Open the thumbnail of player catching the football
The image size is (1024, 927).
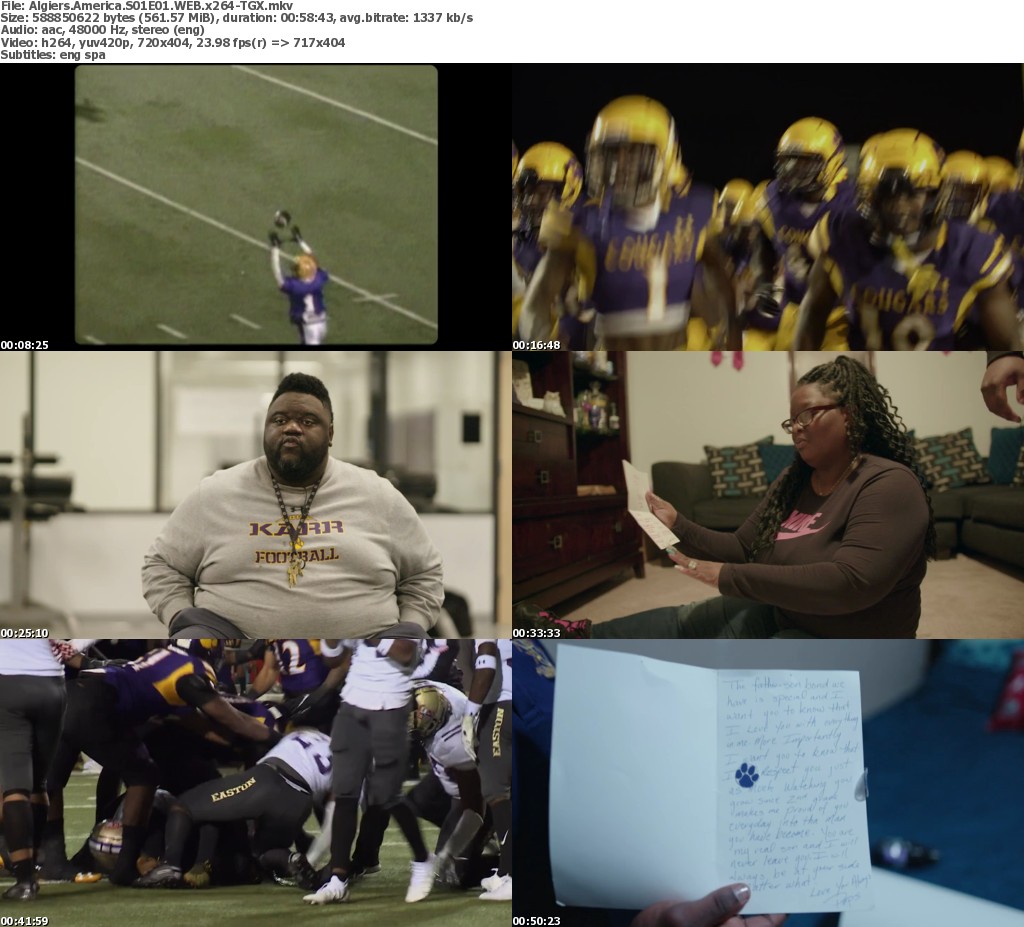[256, 205]
